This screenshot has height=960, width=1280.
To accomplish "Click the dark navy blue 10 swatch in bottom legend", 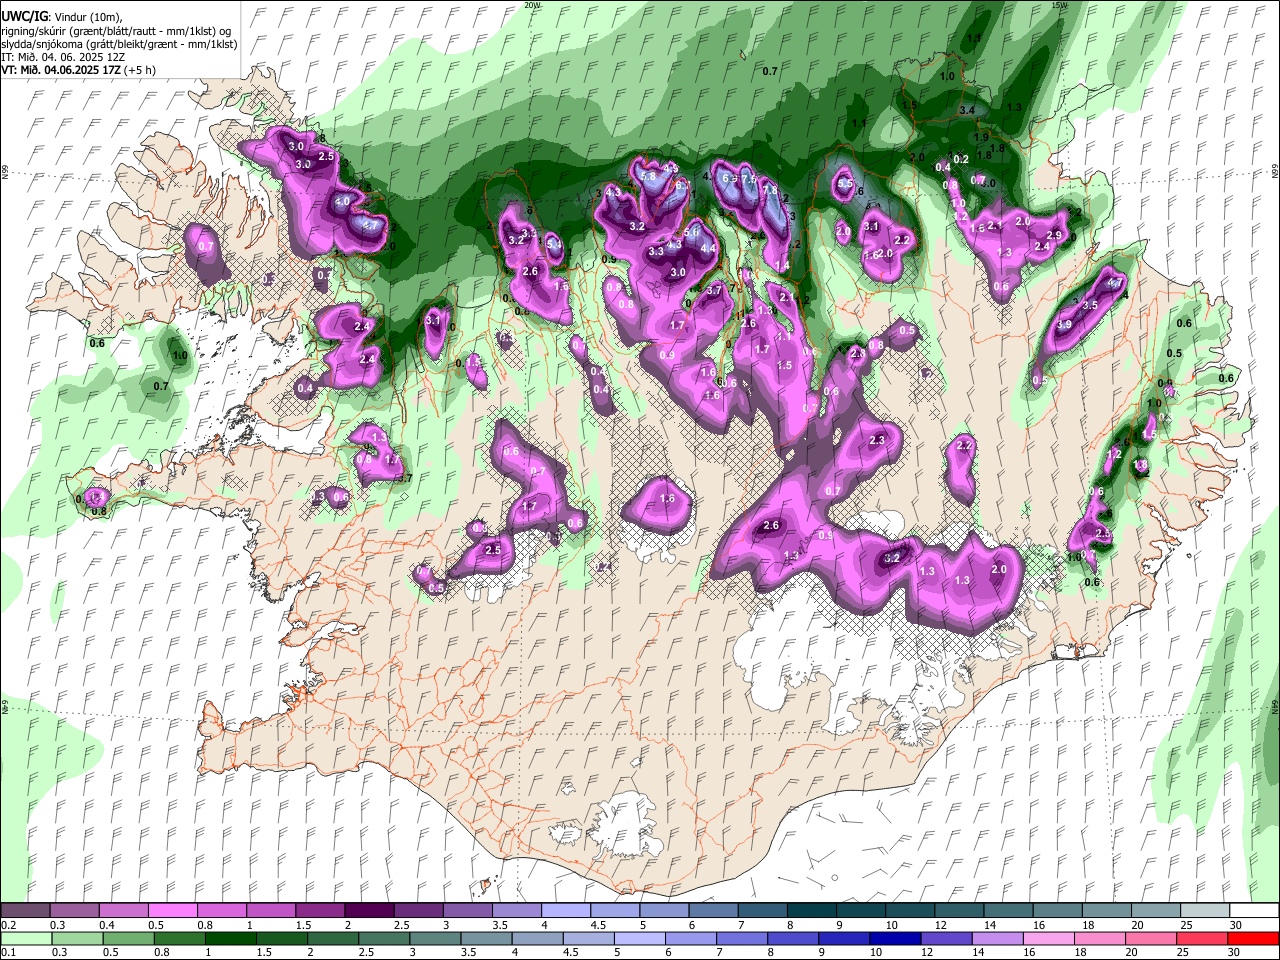I will click(895, 938).
